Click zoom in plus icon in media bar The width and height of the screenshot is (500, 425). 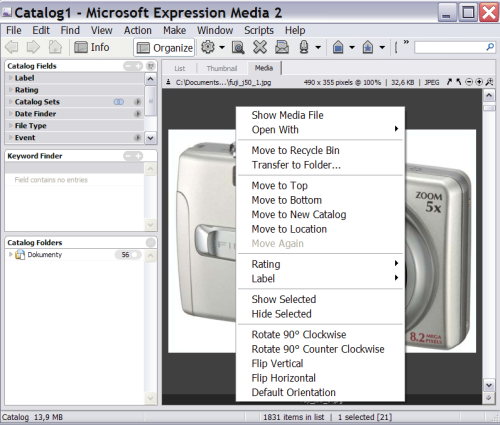click(x=479, y=82)
